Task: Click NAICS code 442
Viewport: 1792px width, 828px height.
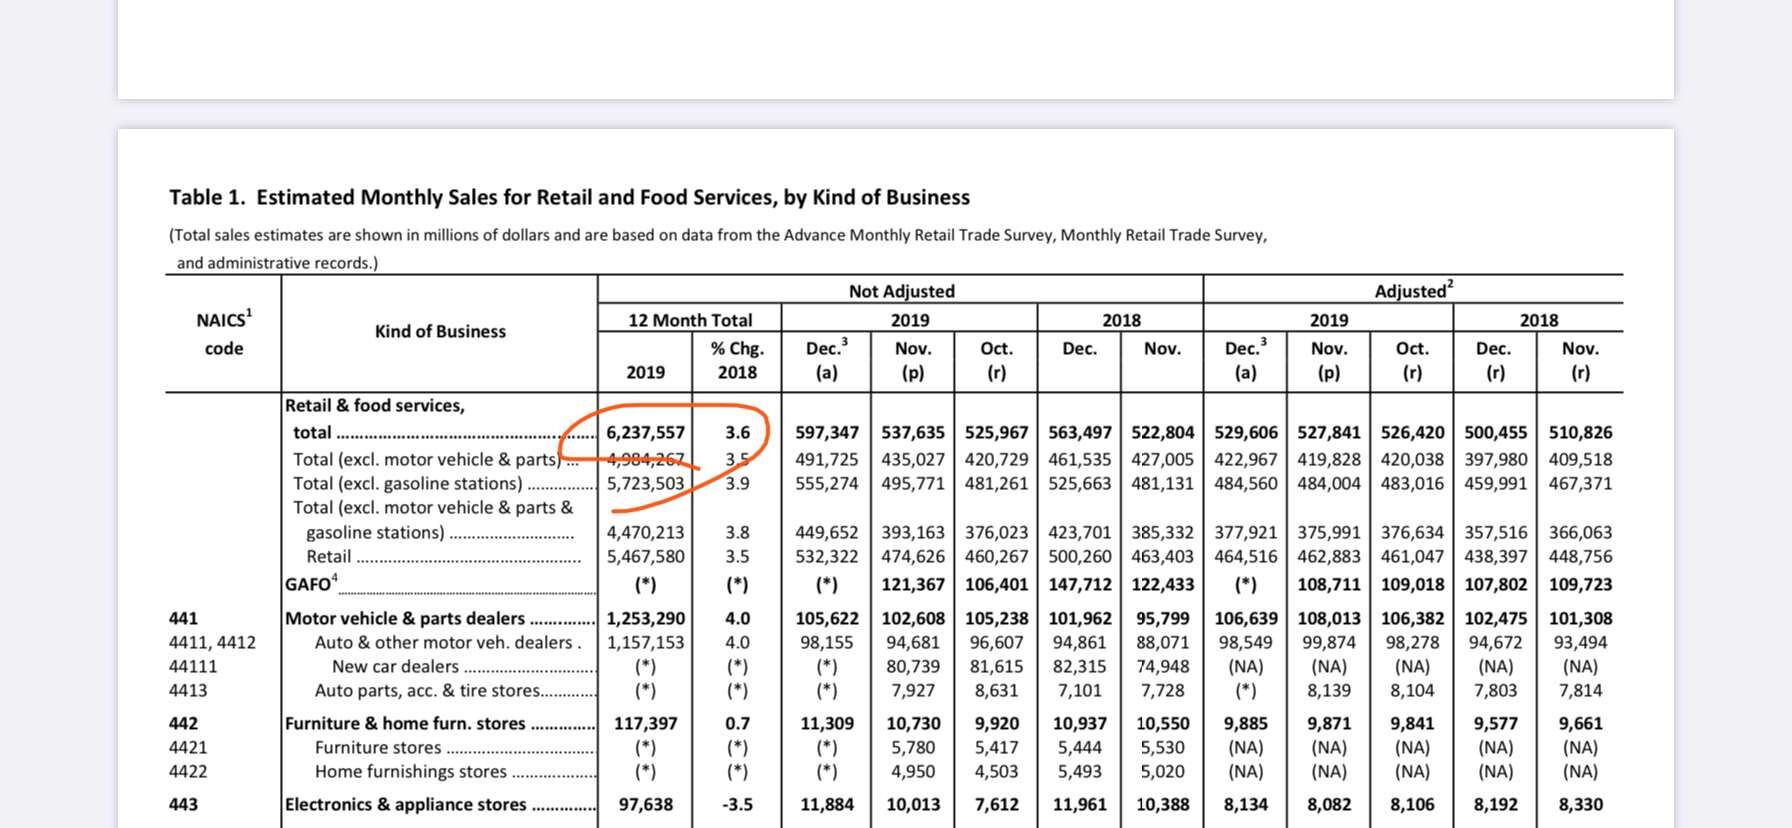Action: point(183,723)
